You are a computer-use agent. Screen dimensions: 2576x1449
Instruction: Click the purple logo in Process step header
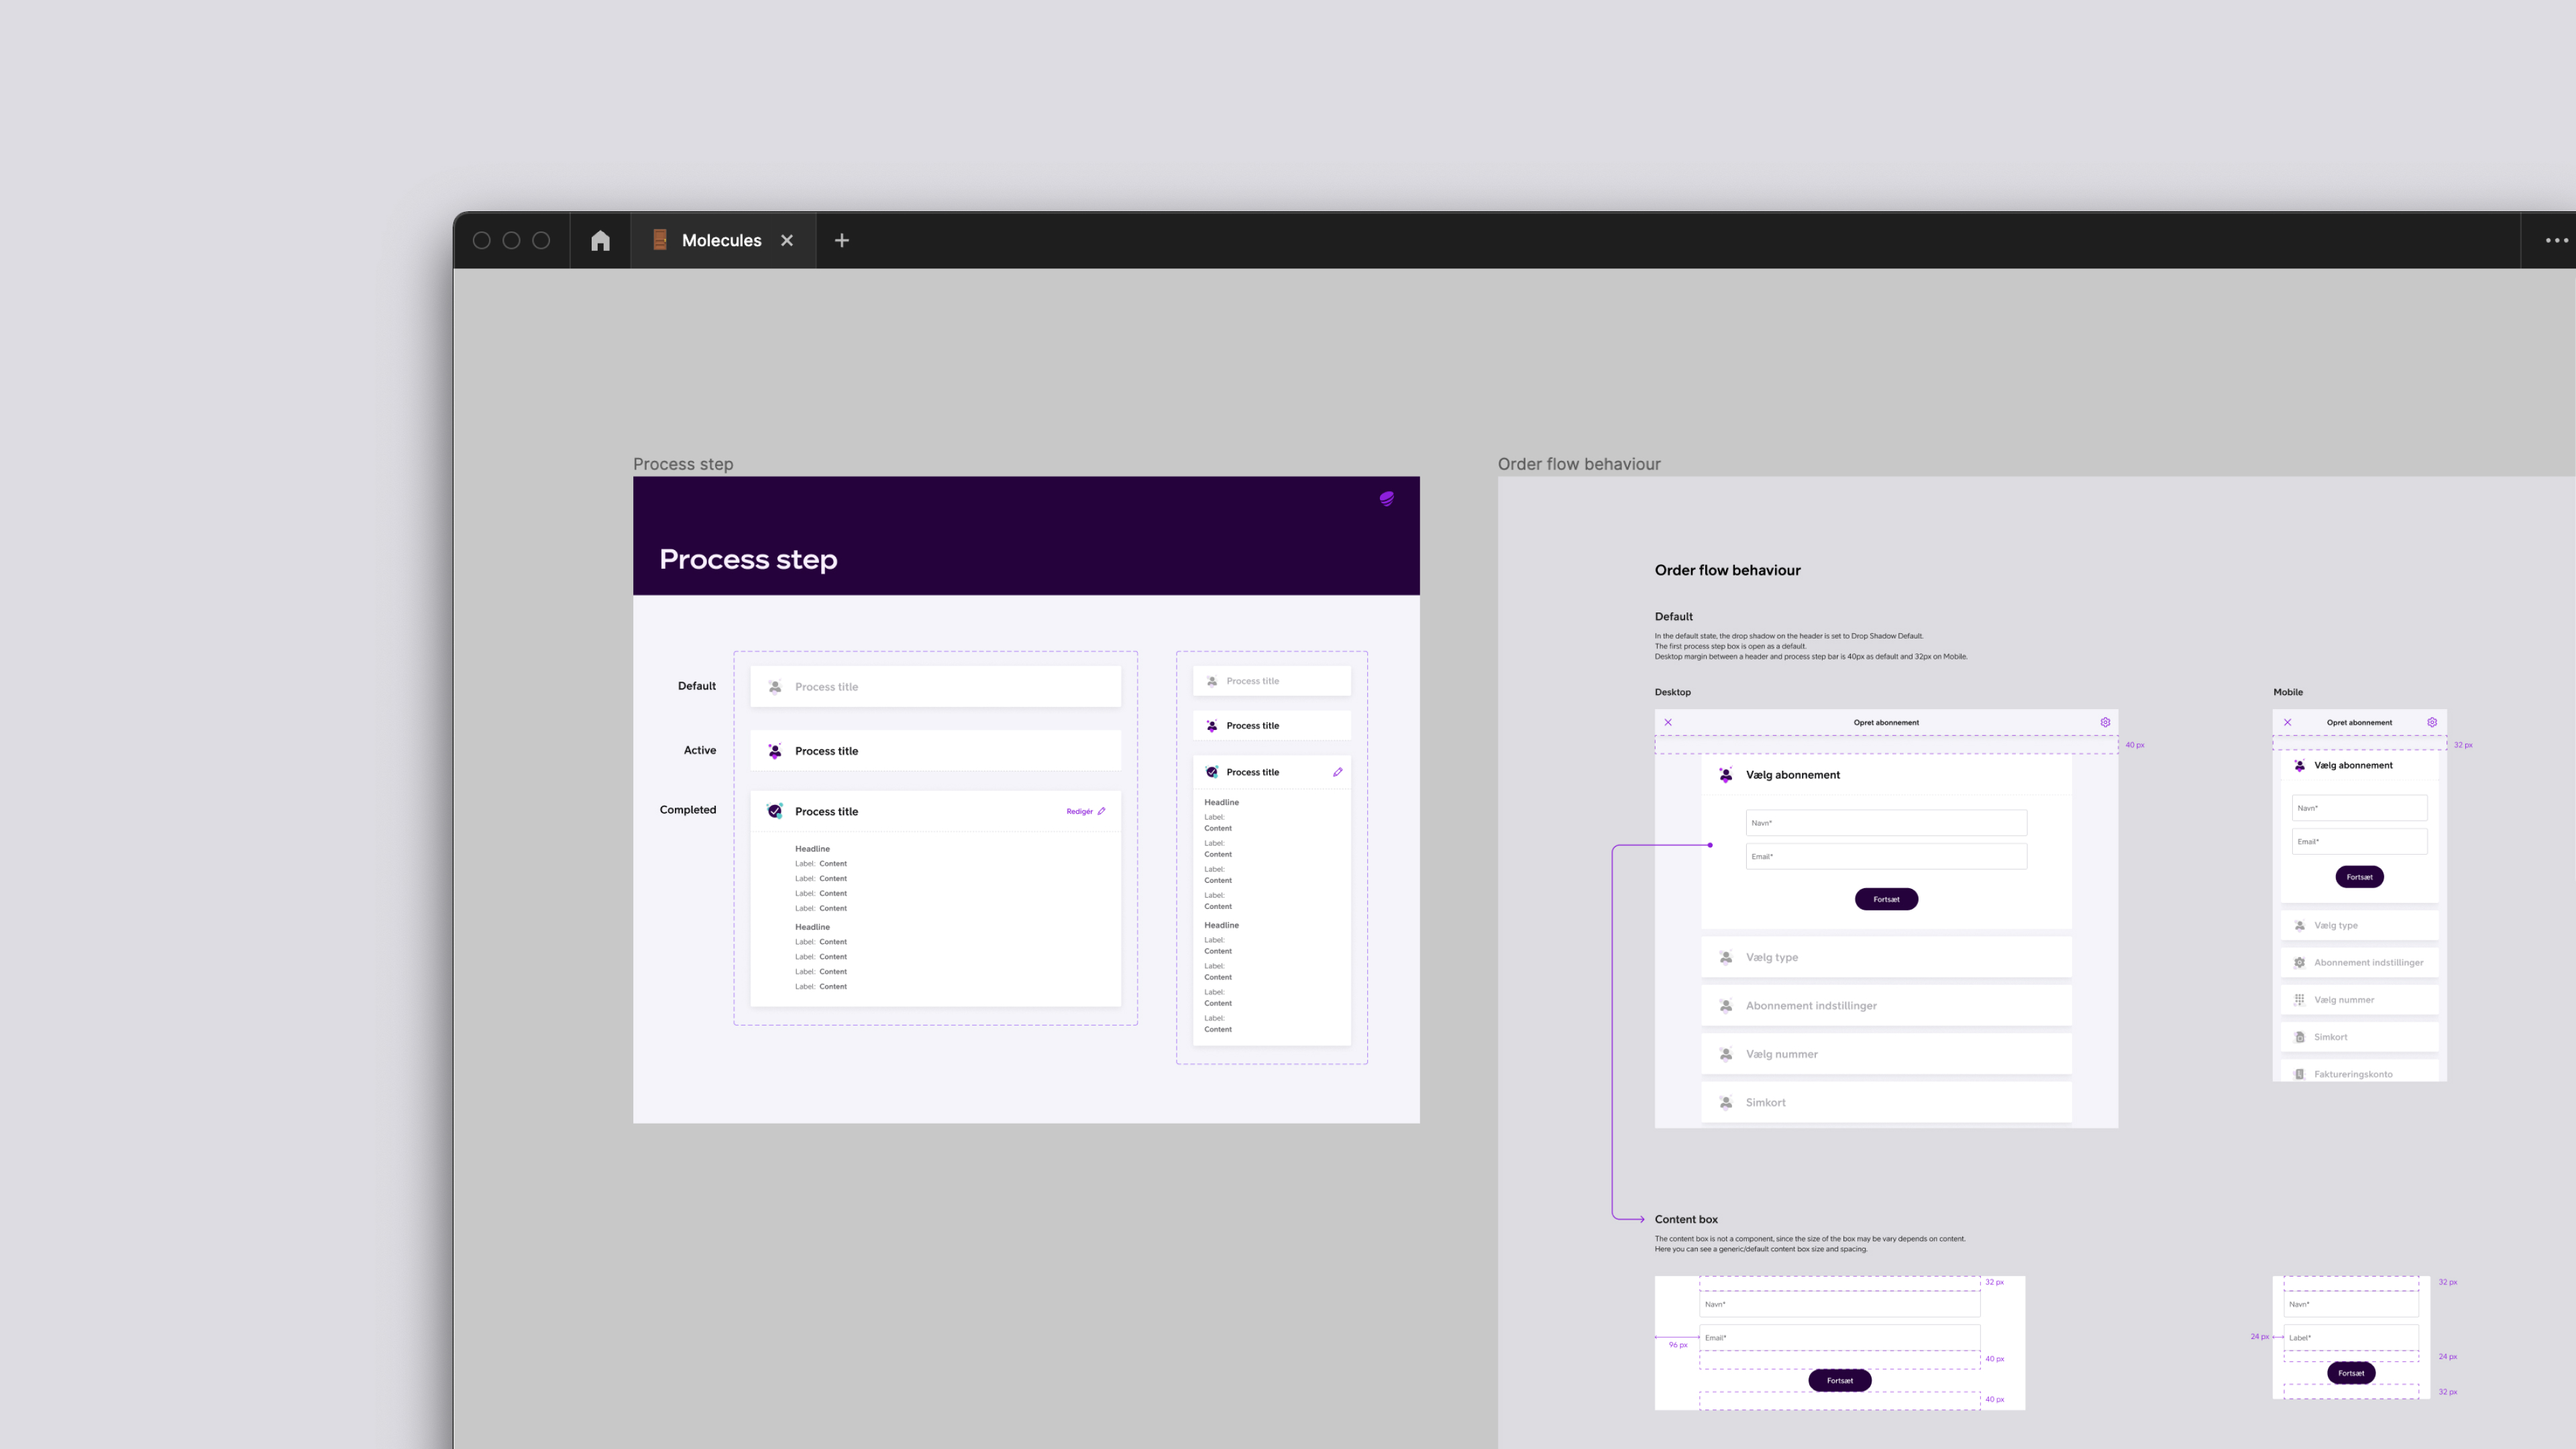1386,498
